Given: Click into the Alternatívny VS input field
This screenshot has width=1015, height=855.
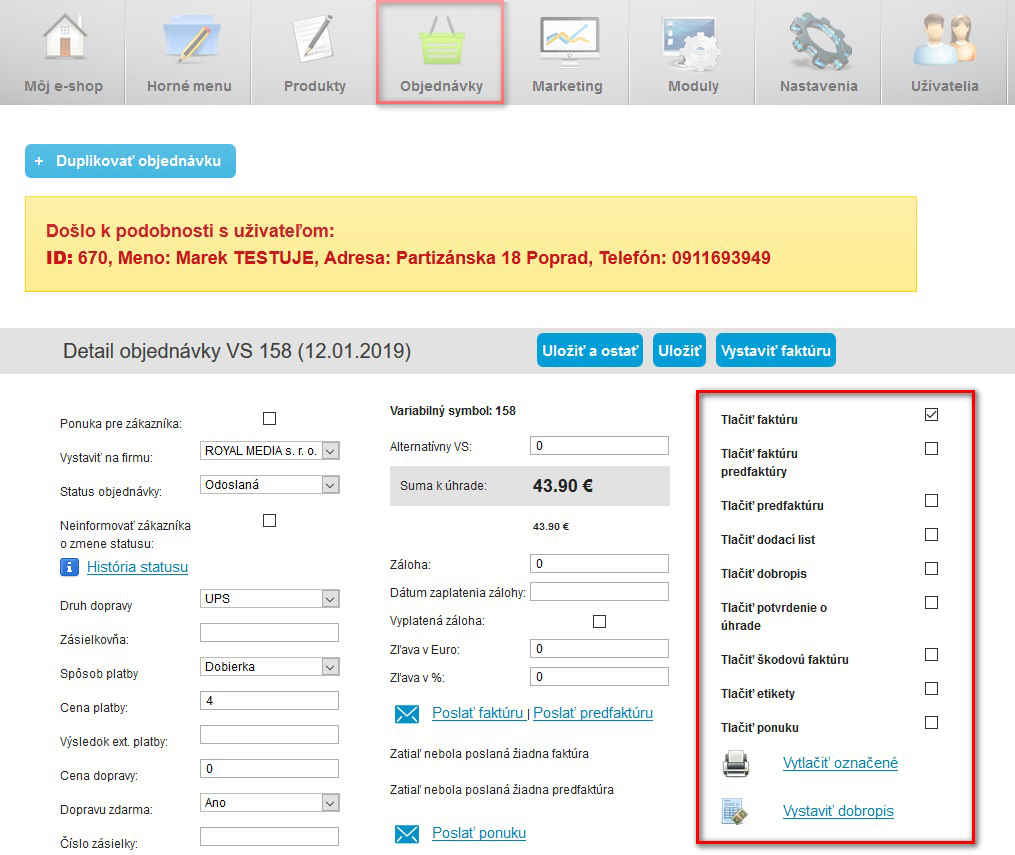Looking at the screenshot, I should (599, 446).
